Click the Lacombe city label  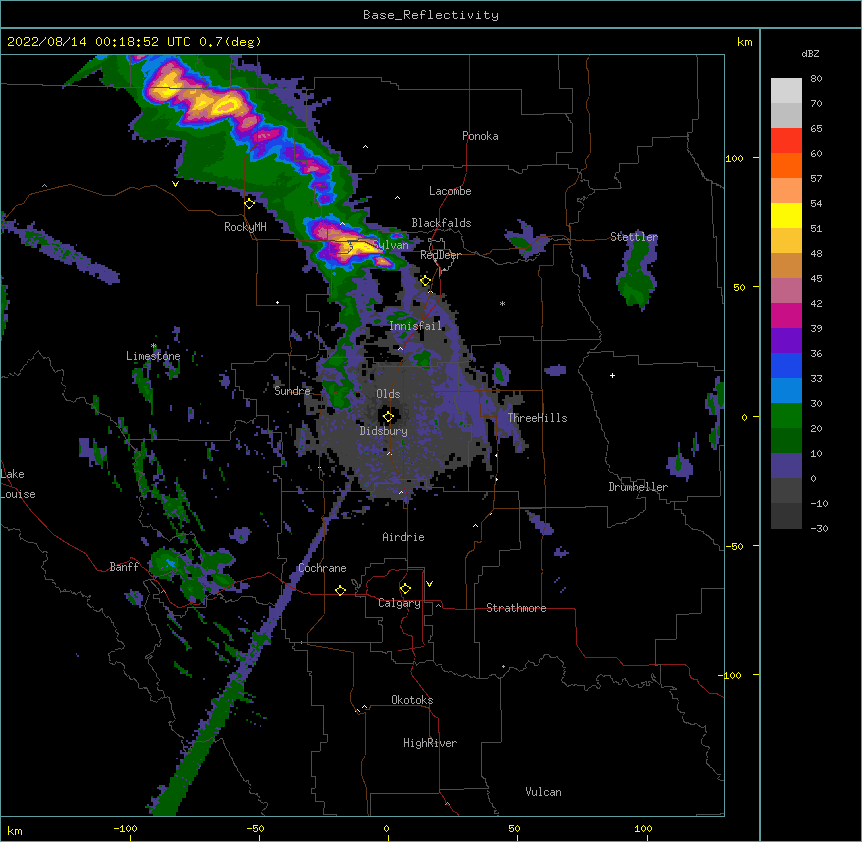click(450, 191)
